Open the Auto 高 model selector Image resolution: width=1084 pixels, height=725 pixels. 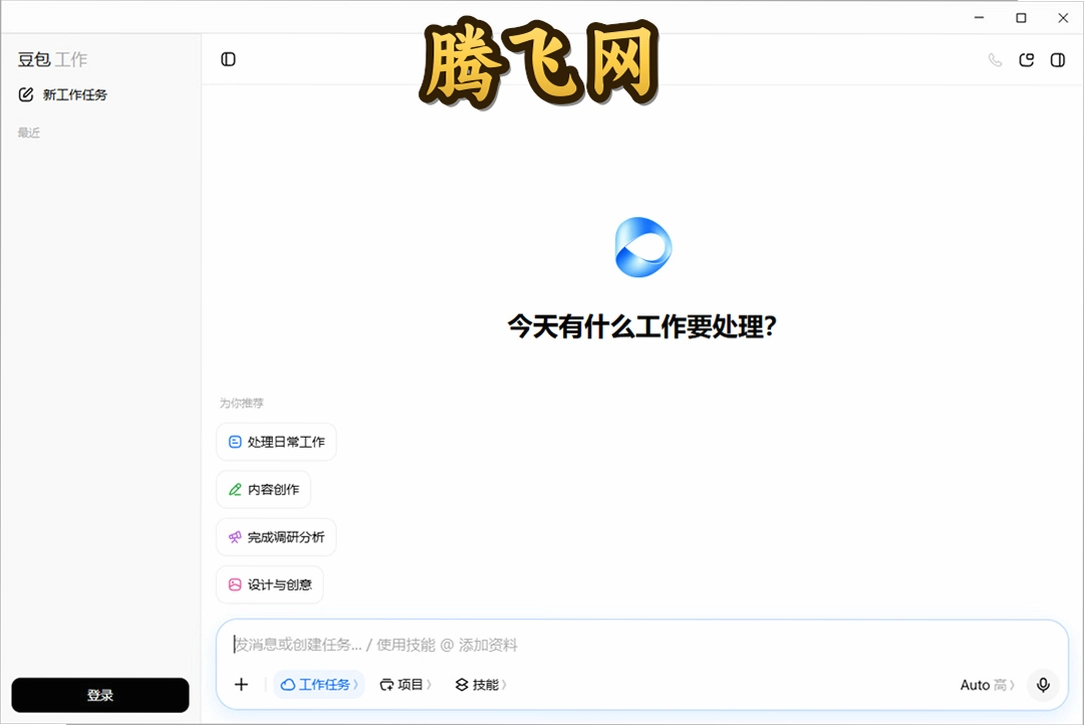[987, 685]
